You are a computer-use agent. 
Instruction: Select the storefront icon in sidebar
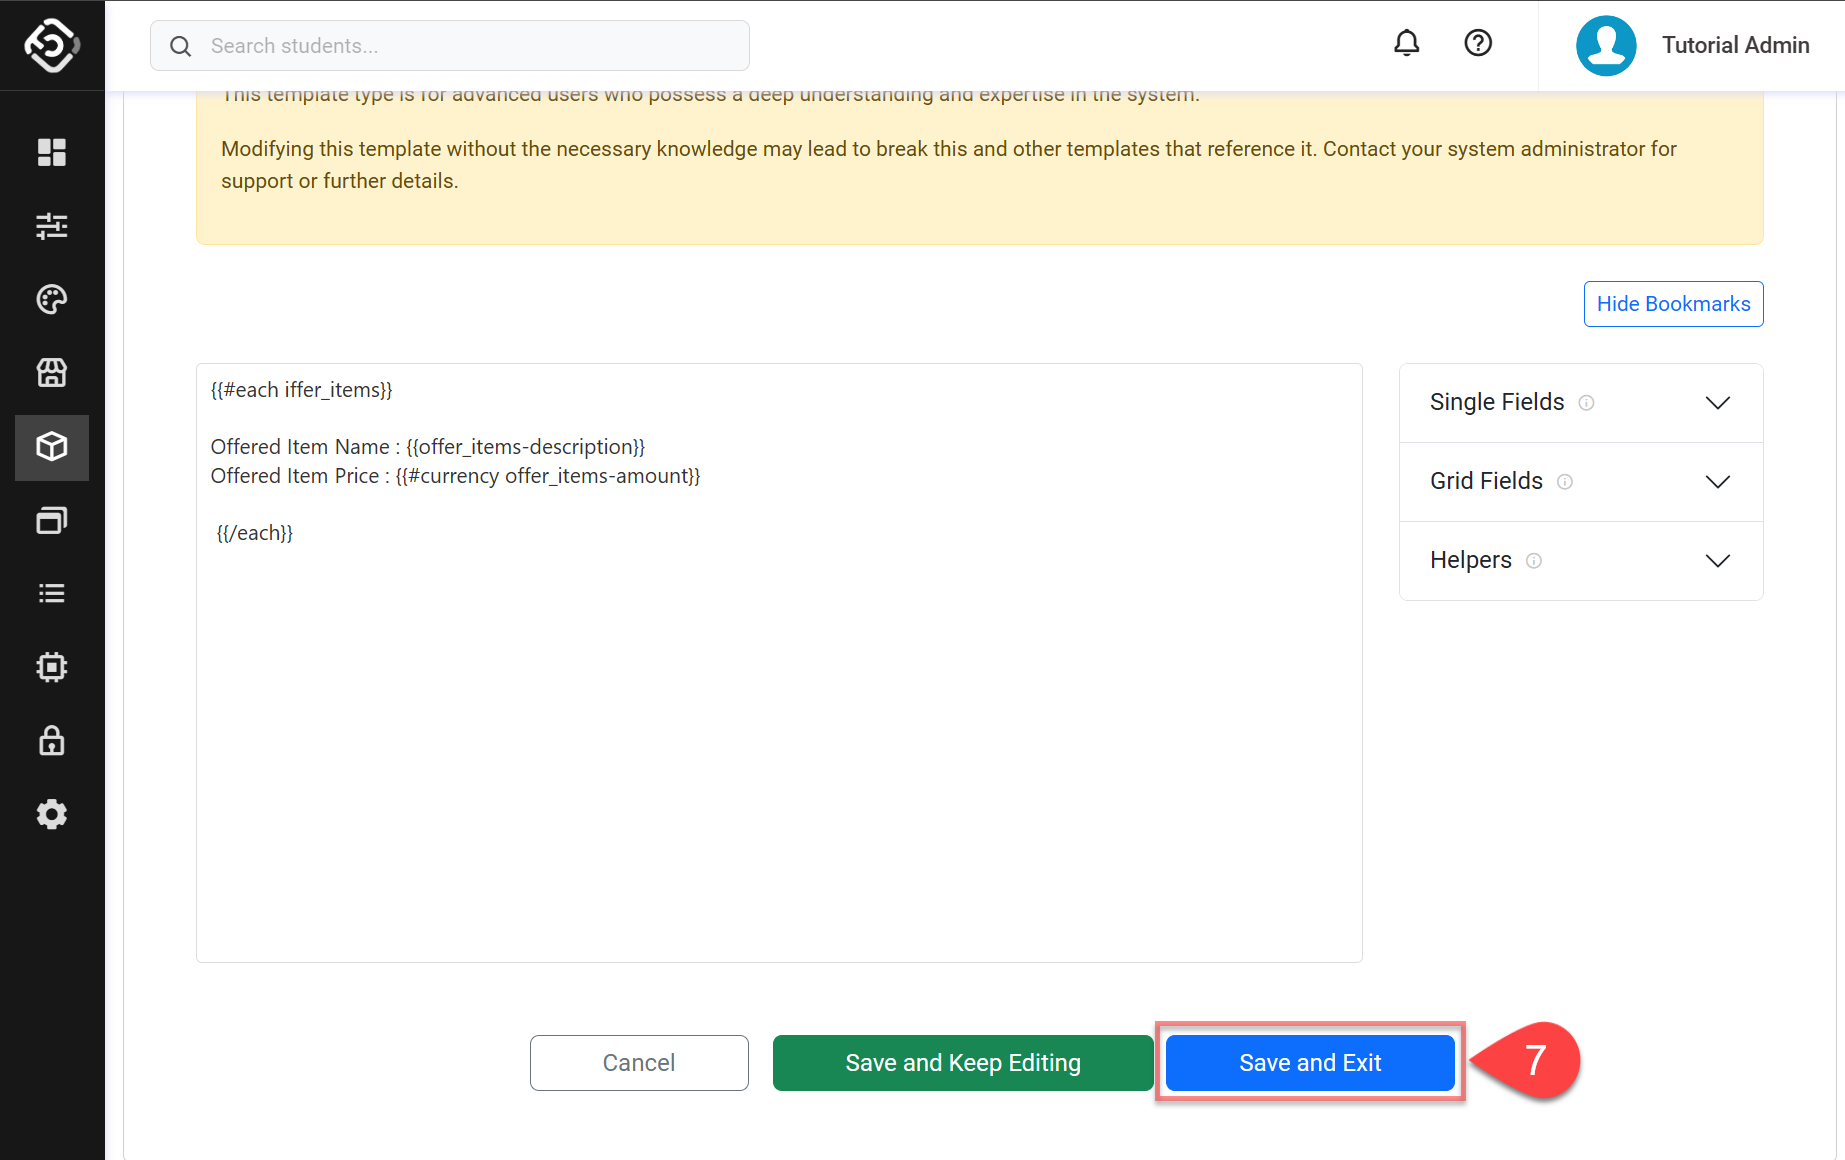coord(52,373)
